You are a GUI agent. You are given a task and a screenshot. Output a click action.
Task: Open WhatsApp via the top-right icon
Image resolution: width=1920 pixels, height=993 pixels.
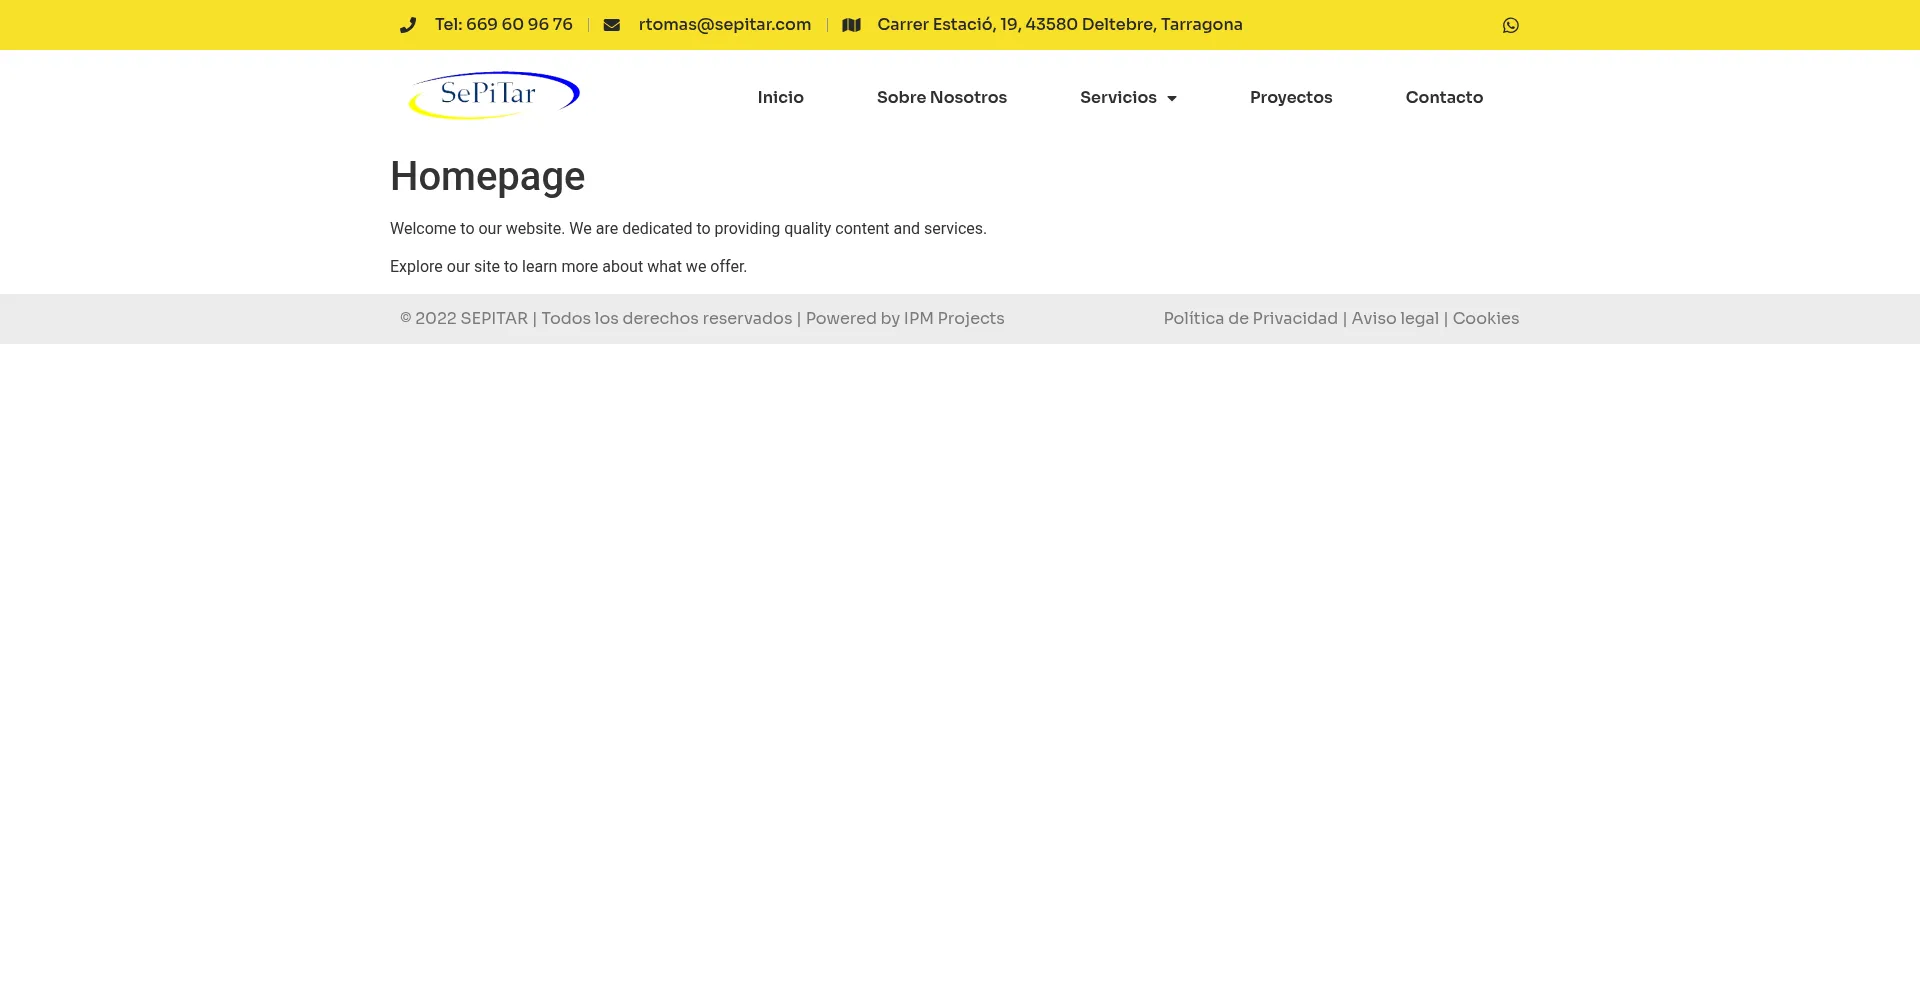[1511, 25]
